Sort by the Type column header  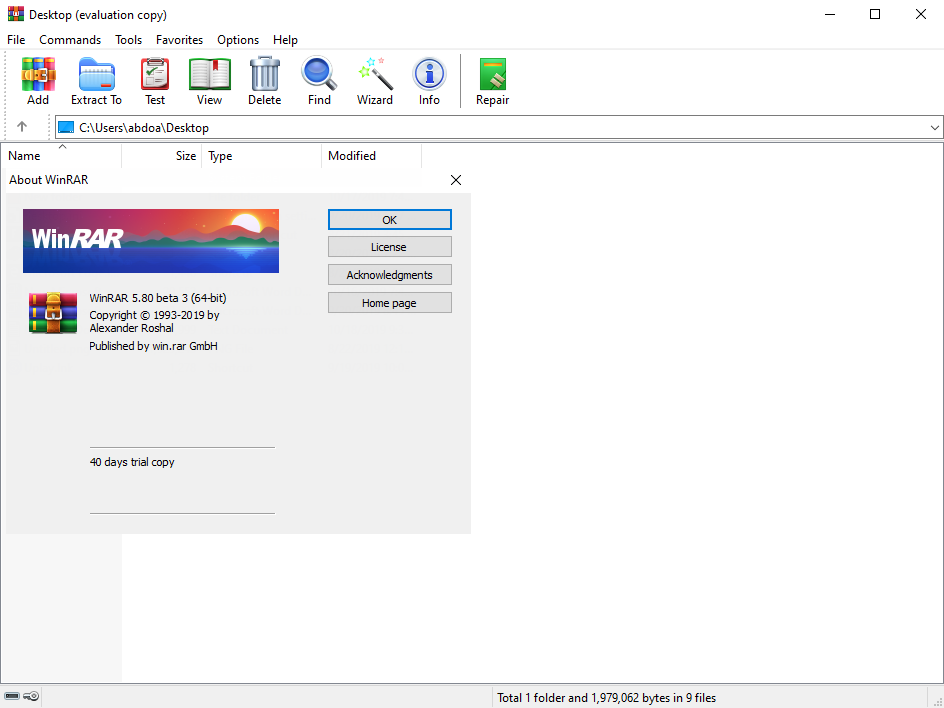click(261, 156)
